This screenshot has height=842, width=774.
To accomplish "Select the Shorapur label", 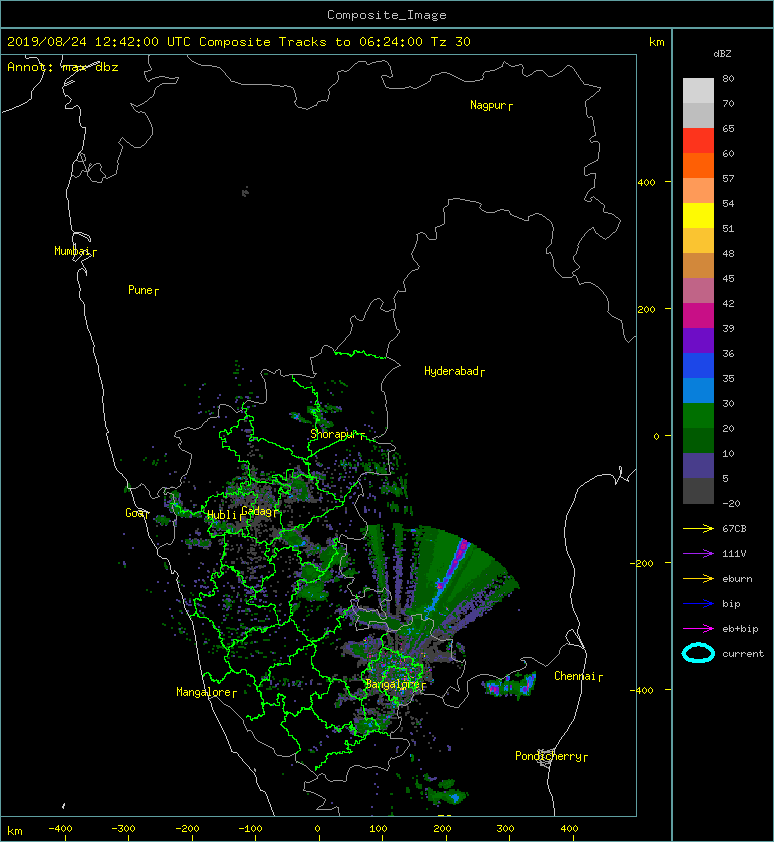I will (x=333, y=434).
